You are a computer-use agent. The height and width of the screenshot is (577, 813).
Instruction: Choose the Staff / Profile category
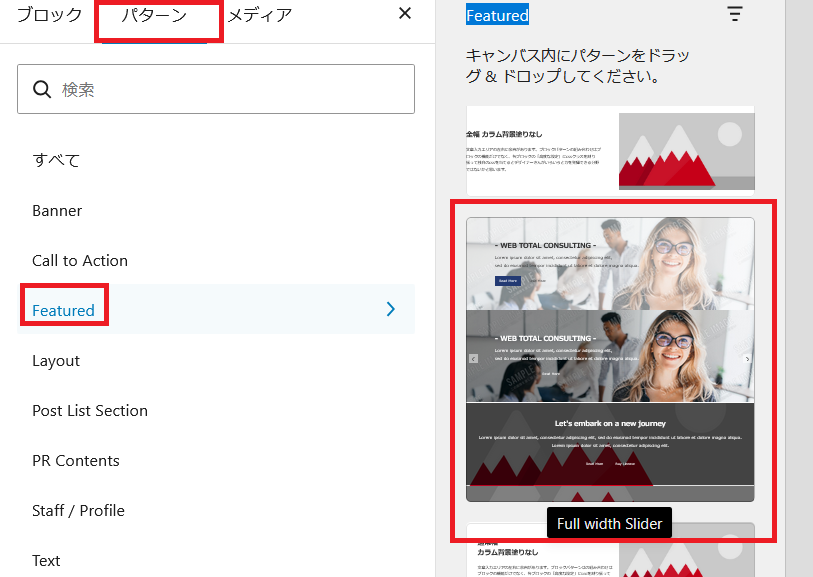click(78, 511)
